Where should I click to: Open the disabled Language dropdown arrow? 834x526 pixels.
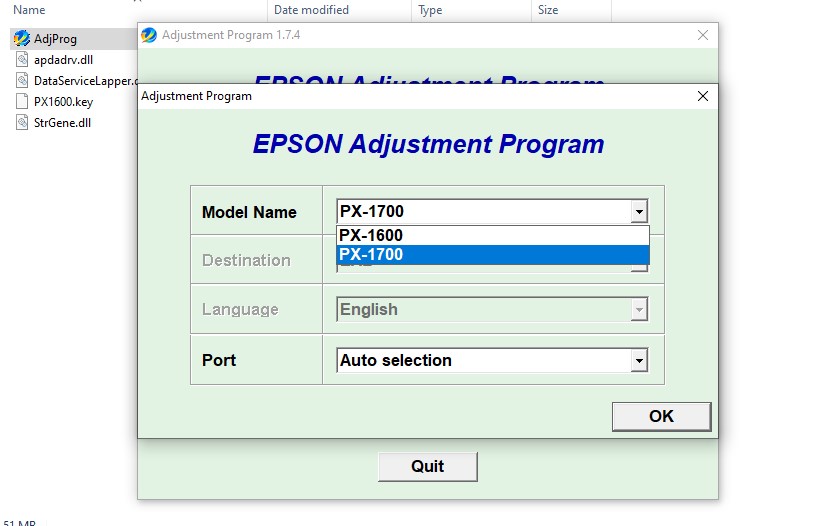coord(639,310)
